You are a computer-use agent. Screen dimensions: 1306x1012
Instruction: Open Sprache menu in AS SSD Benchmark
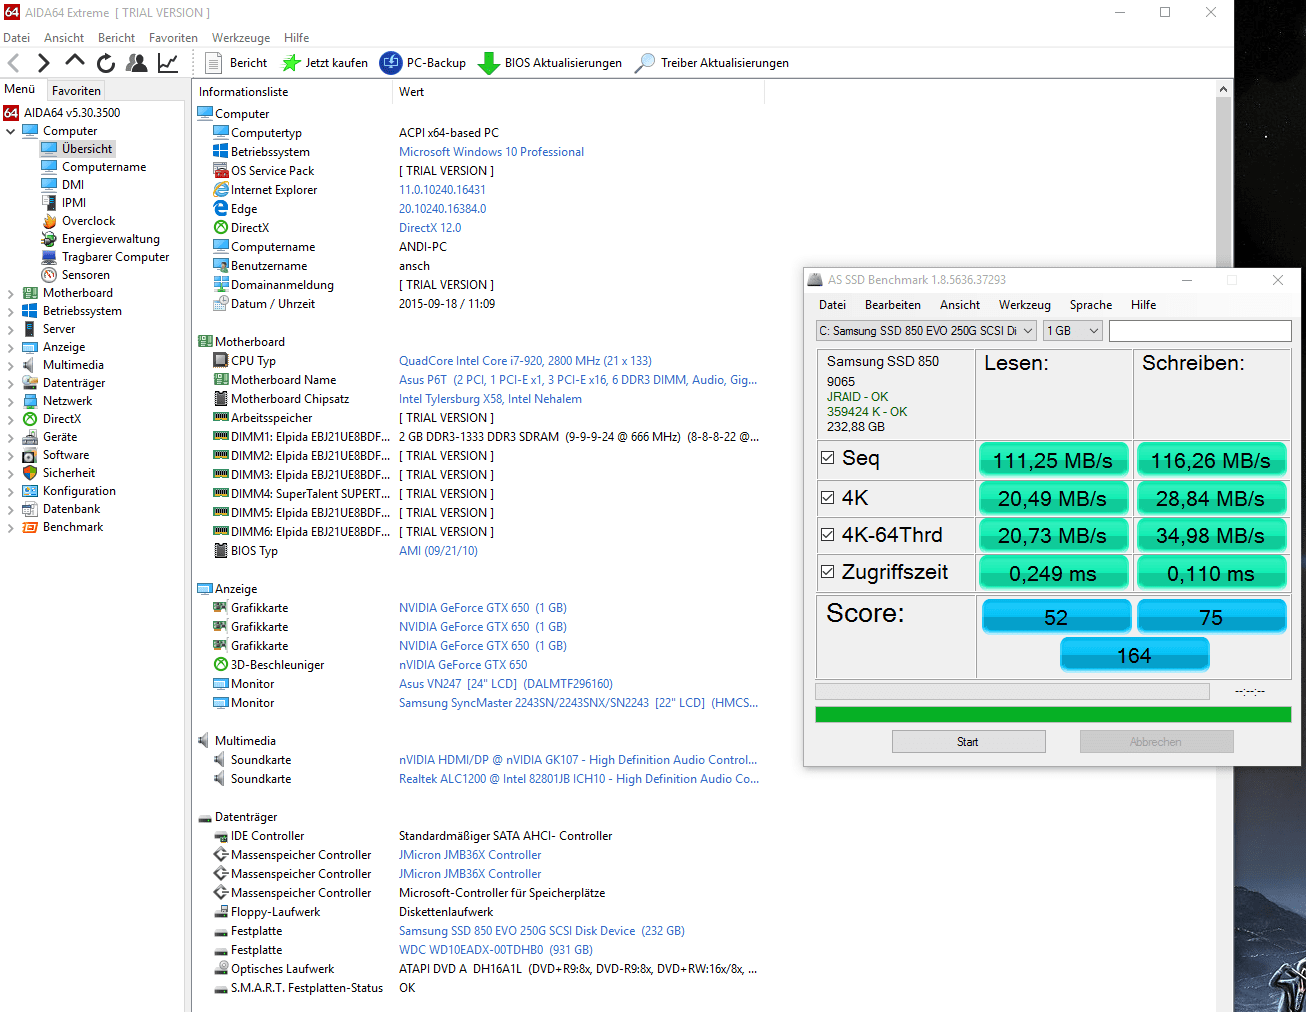(x=1091, y=305)
